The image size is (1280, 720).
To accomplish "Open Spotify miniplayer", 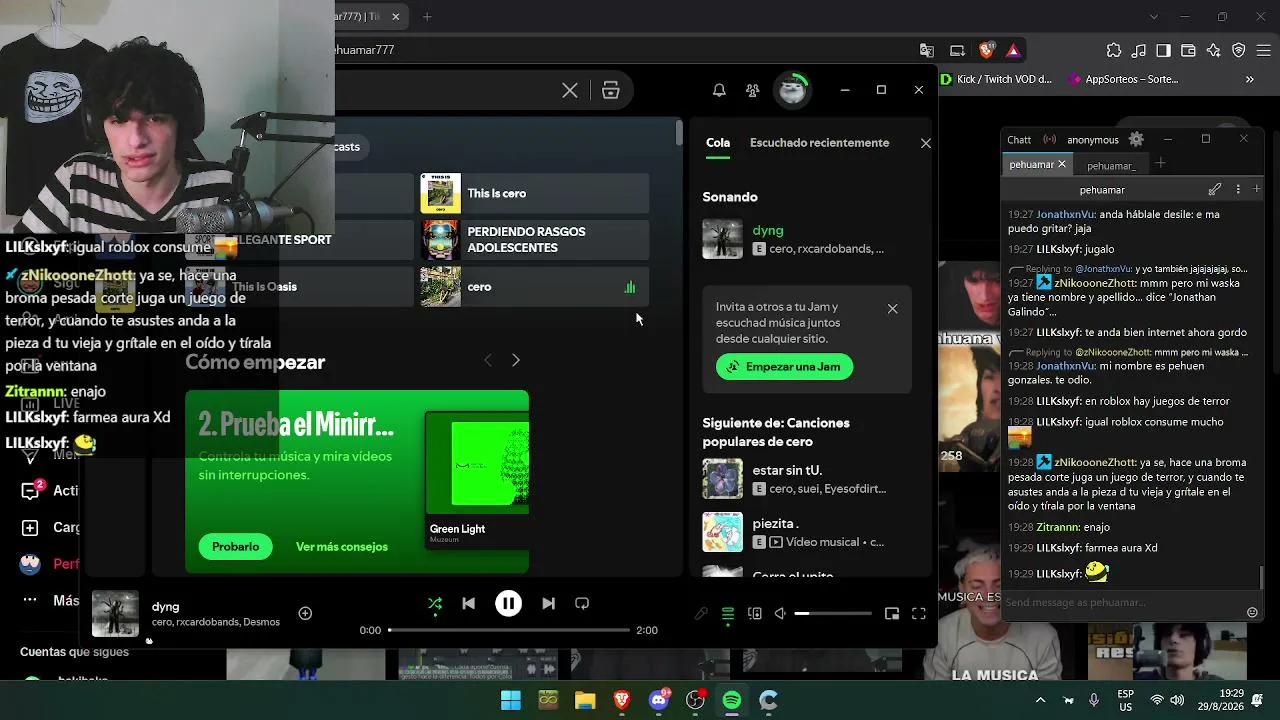I will [x=892, y=614].
